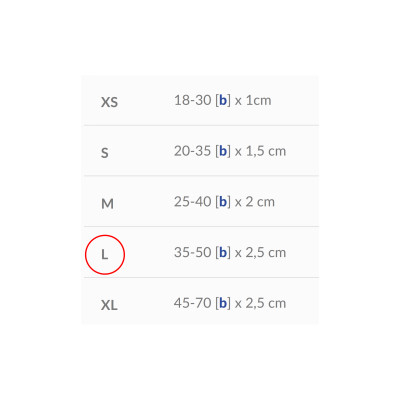Select the x 2 cm width value
The image size is (400, 400).
pyautogui.click(x=255, y=202)
